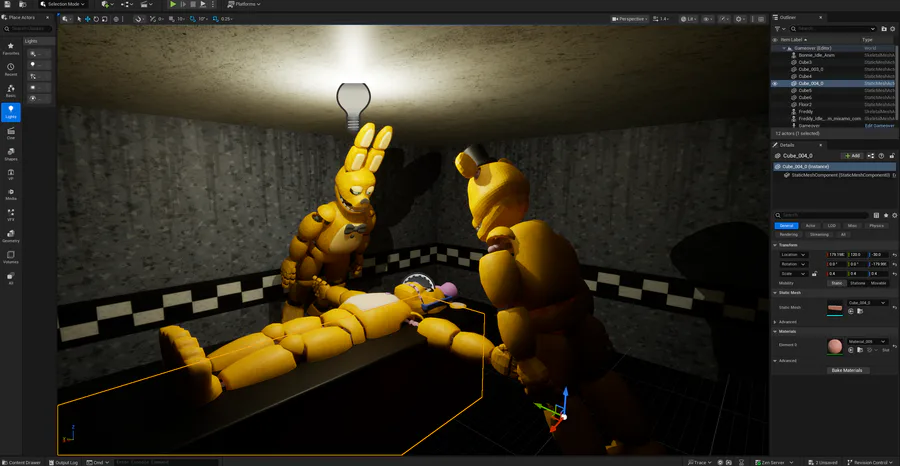Open the Content Drawer
Viewport: 900px width, 466px height.
(x=22, y=462)
